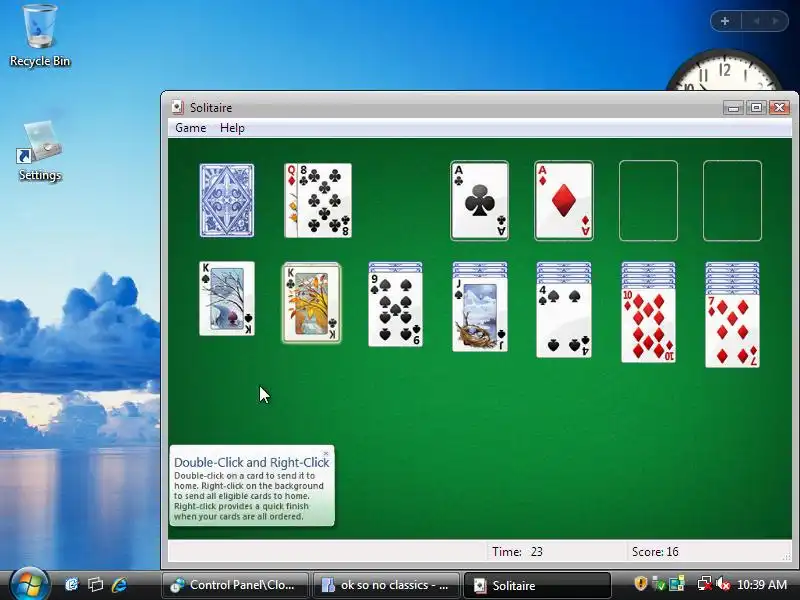Switch to 'ok so no classics' taskbar button
This screenshot has width=800, height=600.
click(x=386, y=585)
